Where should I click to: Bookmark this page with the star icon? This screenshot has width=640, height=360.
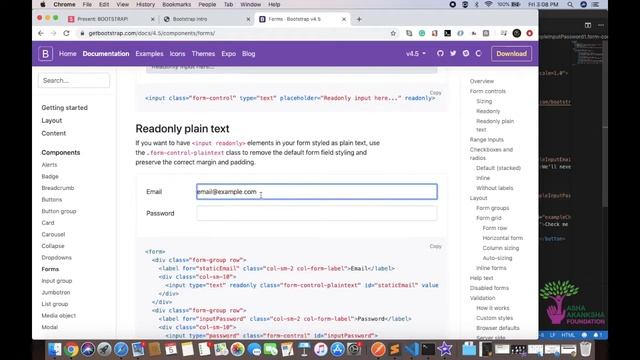click(x=393, y=33)
